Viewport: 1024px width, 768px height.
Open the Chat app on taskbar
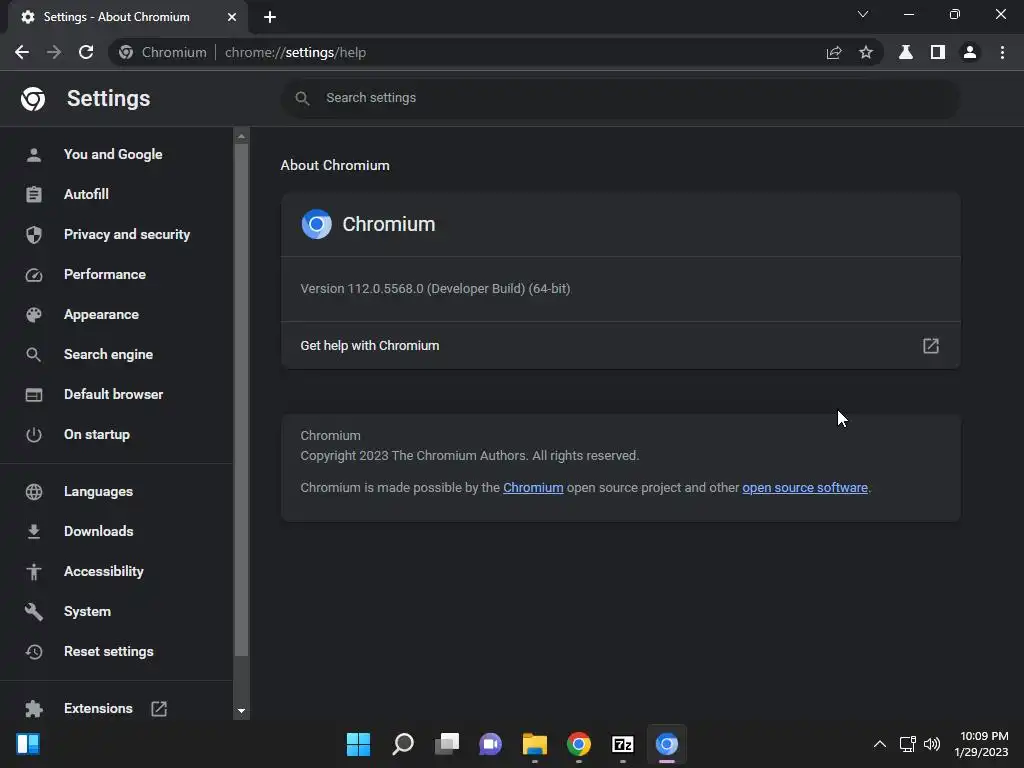(x=490, y=744)
